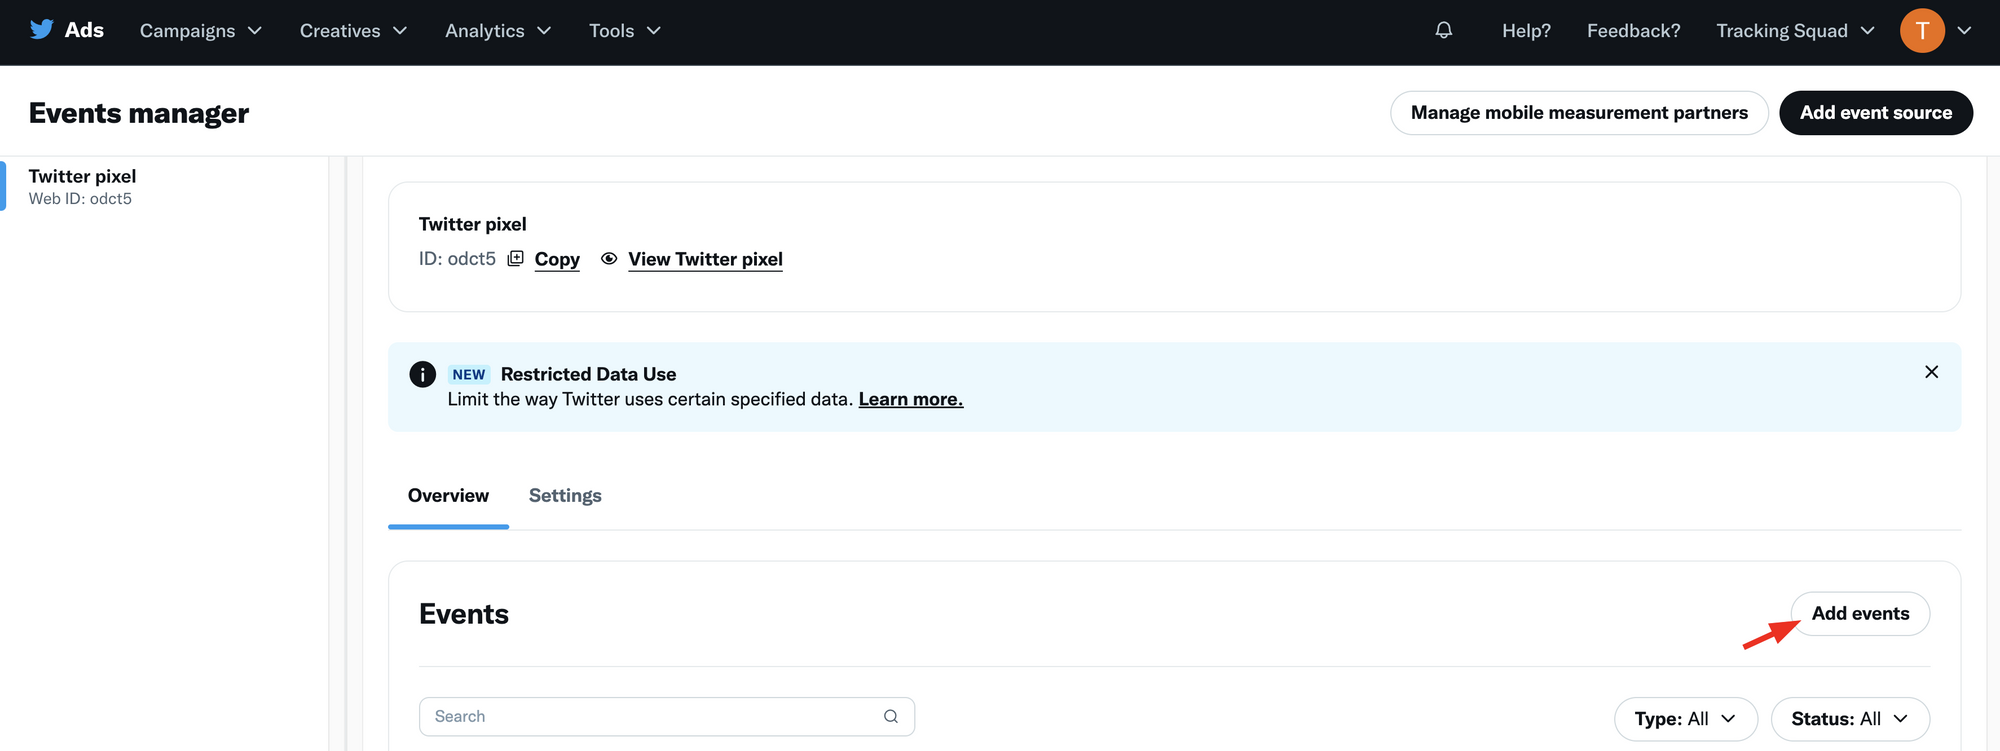
Task: Open the Status: All filter dropdown
Action: tap(1850, 719)
